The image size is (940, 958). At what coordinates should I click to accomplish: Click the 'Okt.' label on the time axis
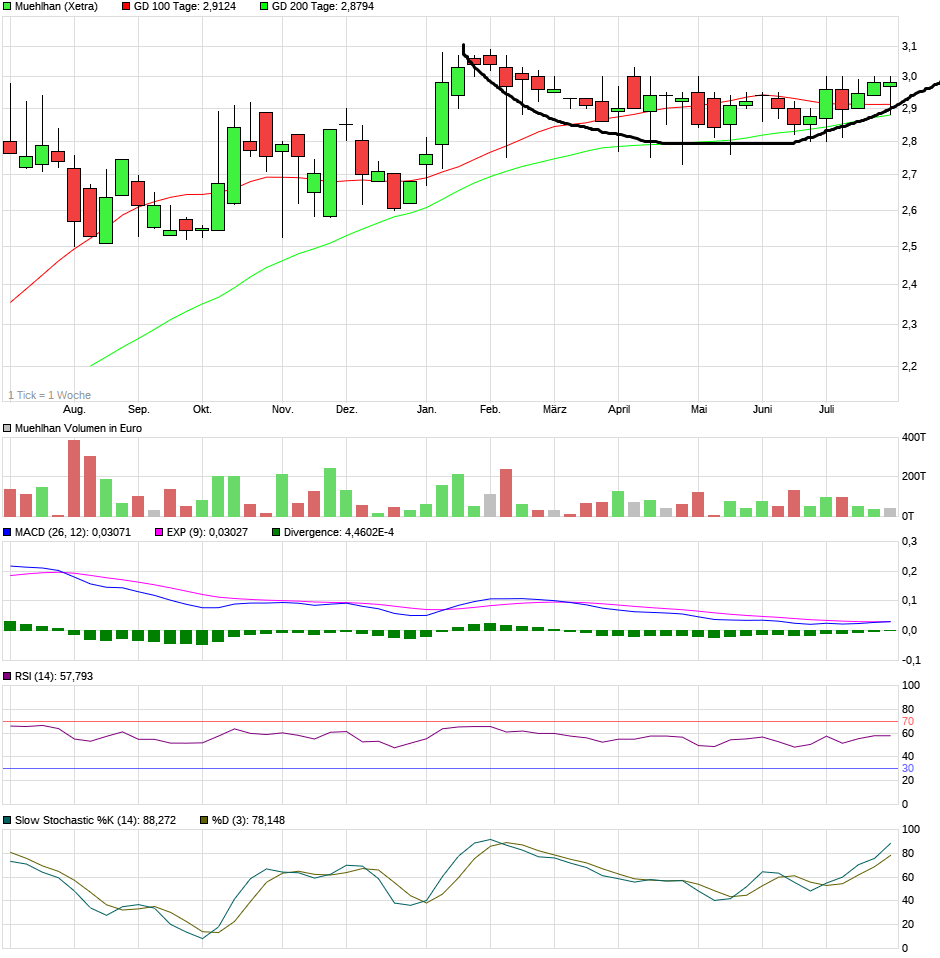tap(202, 410)
